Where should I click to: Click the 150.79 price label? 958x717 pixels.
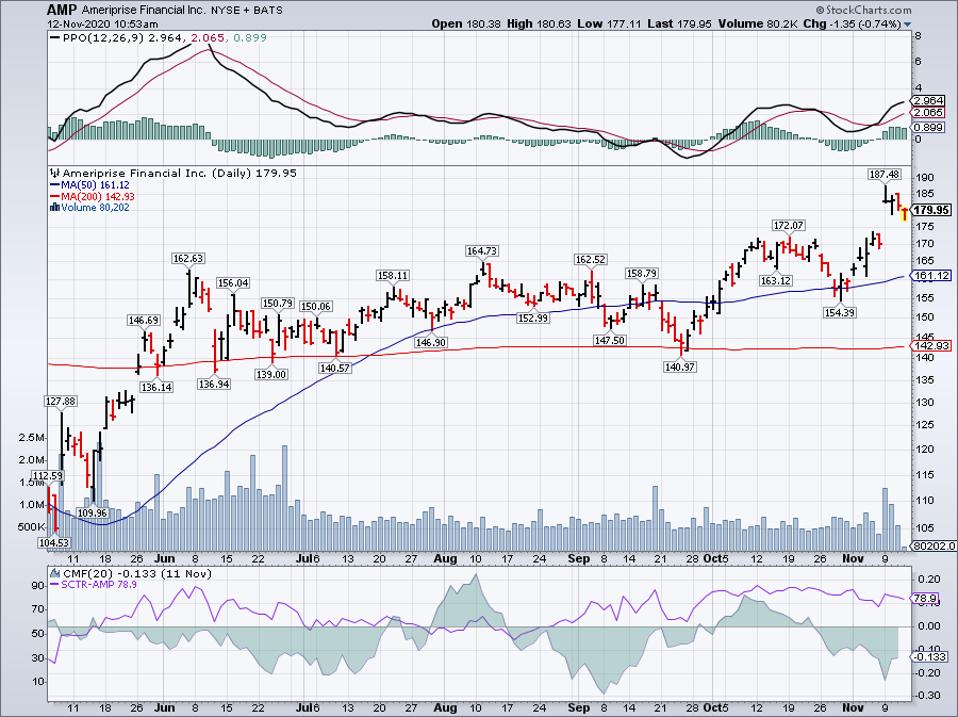(x=277, y=303)
